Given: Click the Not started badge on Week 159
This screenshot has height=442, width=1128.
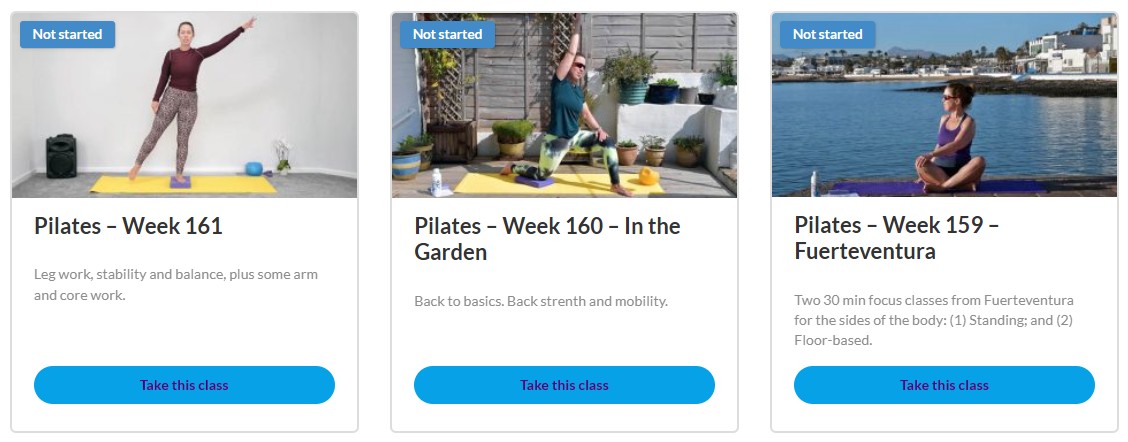Looking at the screenshot, I should tap(827, 34).
